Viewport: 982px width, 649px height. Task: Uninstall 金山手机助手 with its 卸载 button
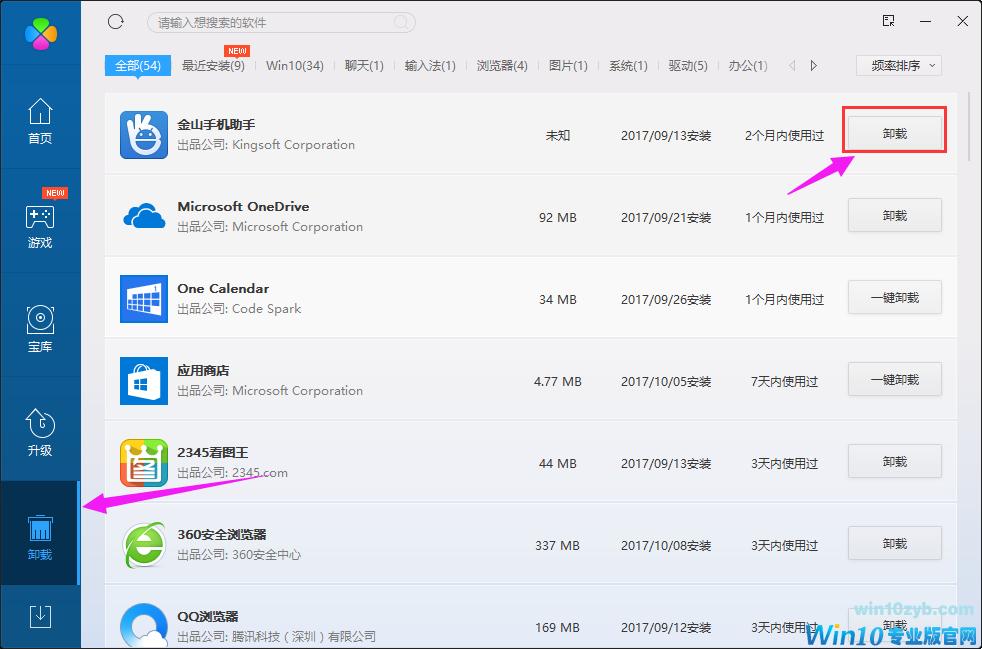pyautogui.click(x=894, y=134)
